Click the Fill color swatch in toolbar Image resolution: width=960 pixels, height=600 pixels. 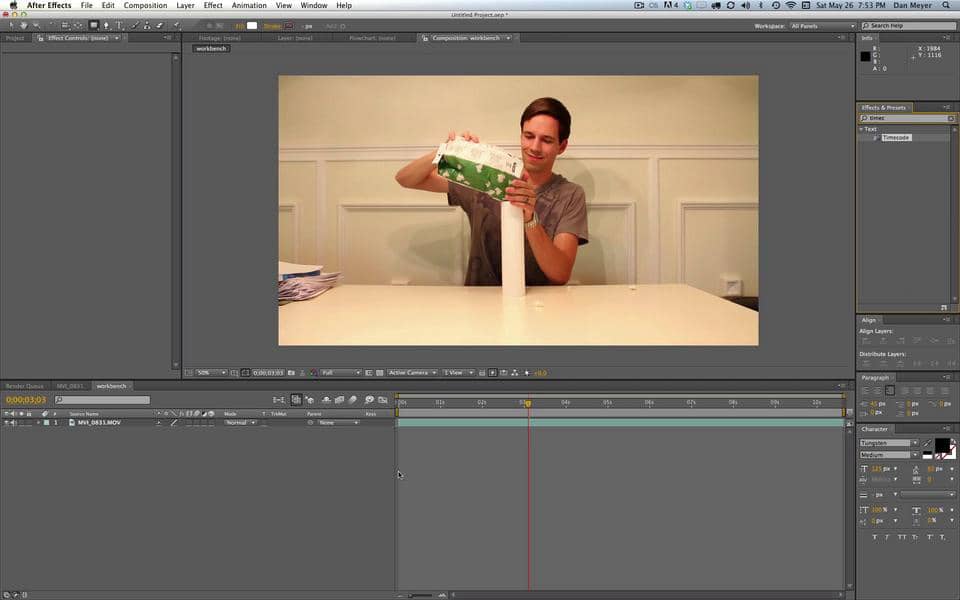pyautogui.click(x=252, y=26)
